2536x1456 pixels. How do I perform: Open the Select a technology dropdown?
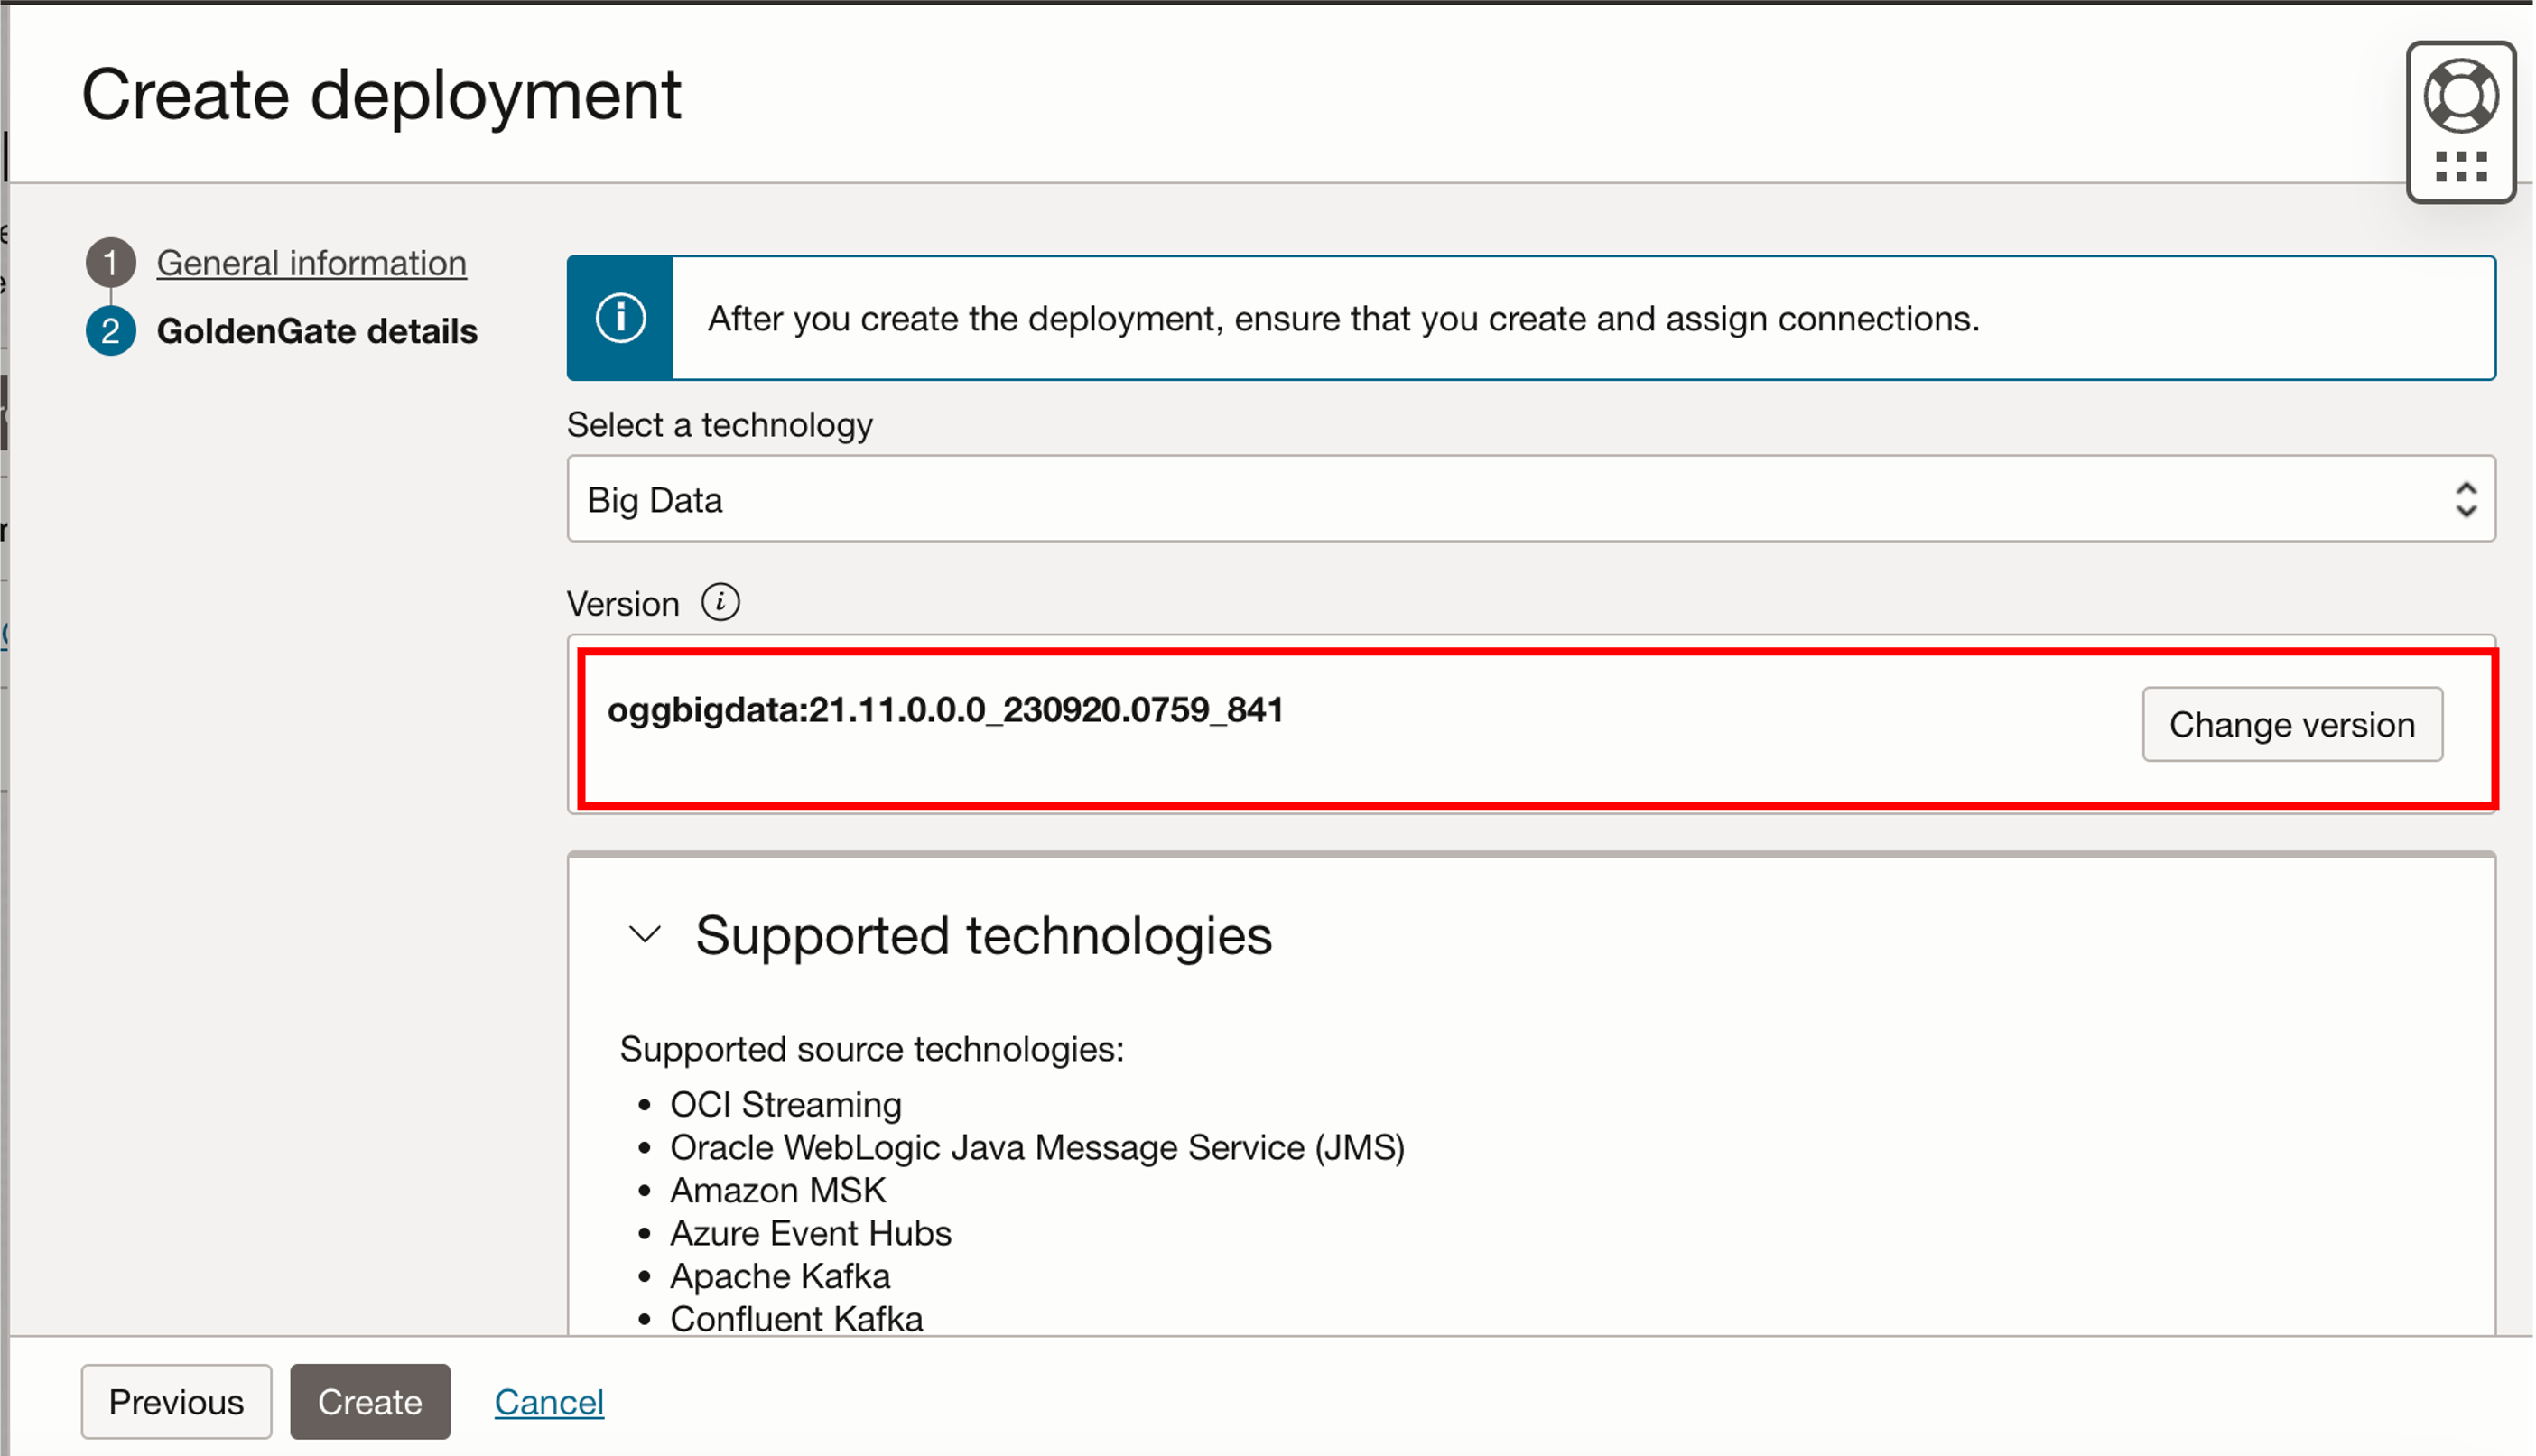1530,499
